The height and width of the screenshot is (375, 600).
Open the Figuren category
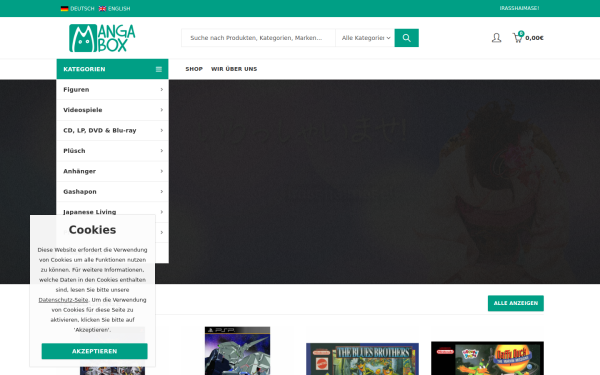click(x=76, y=90)
